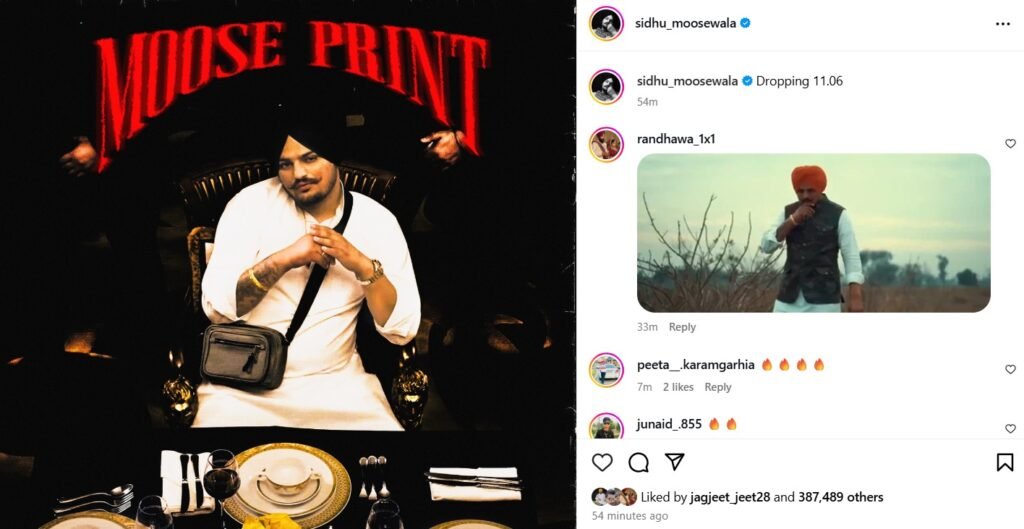Image resolution: width=1024 pixels, height=529 pixels.
Task: Save the post with the bookmark icon
Action: coord(1004,462)
